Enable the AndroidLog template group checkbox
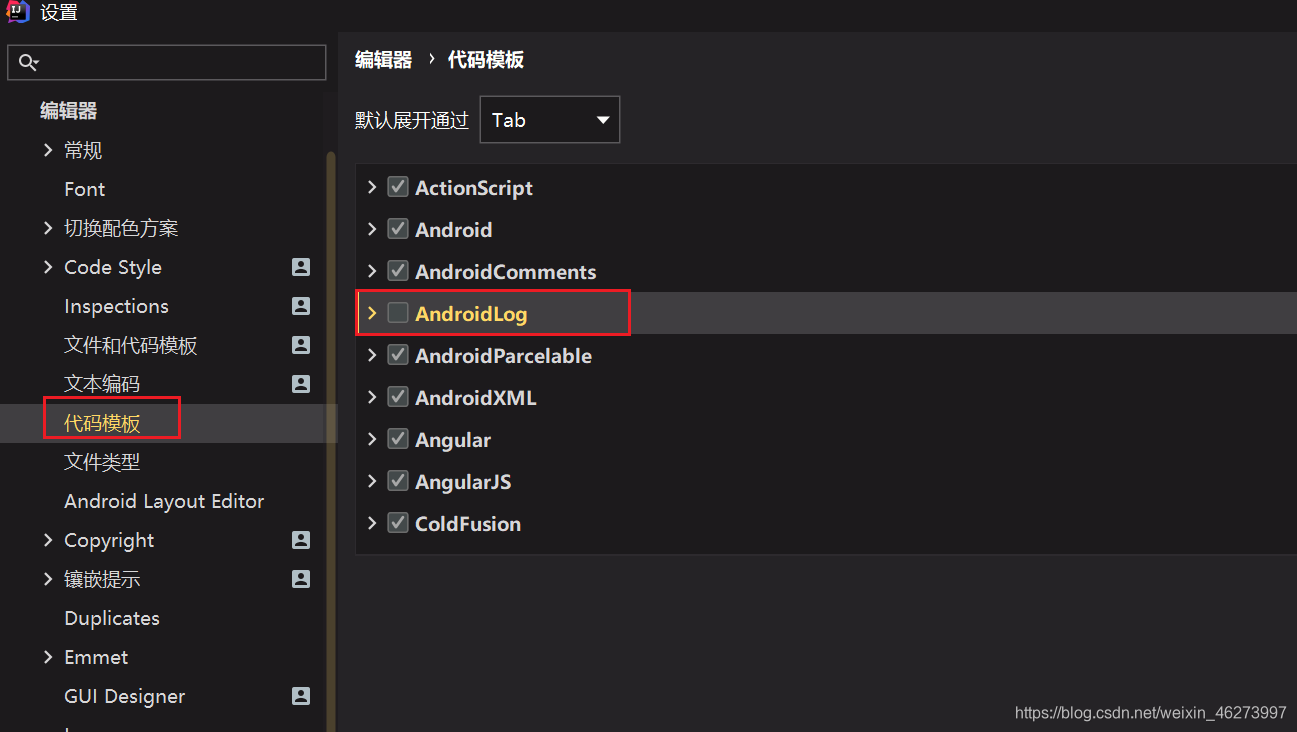Screen dimensions: 1297x732 (x=397, y=312)
